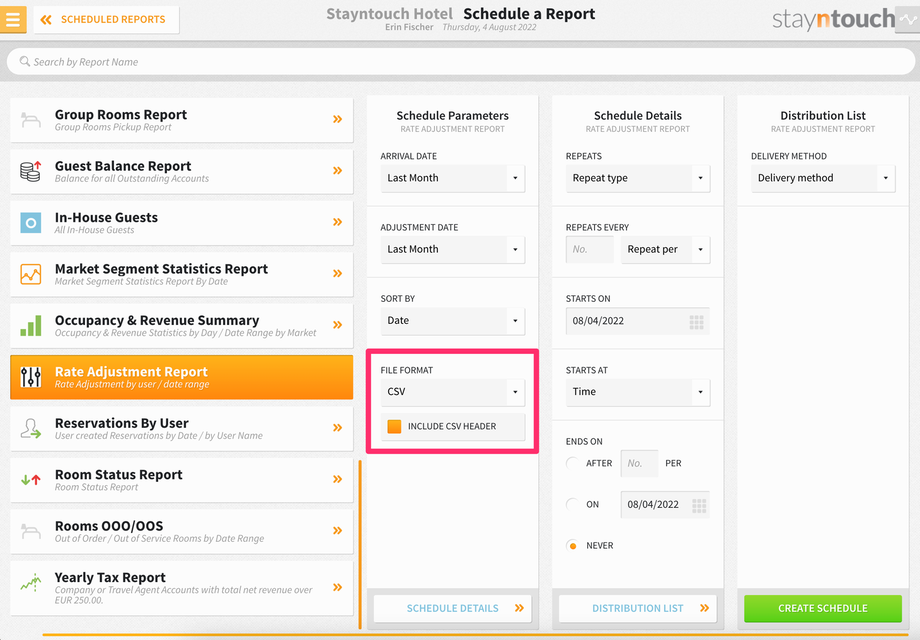Viewport: 920px width, 640px height.
Task: Open the Starts On calendar grid icon
Action: (x=696, y=321)
